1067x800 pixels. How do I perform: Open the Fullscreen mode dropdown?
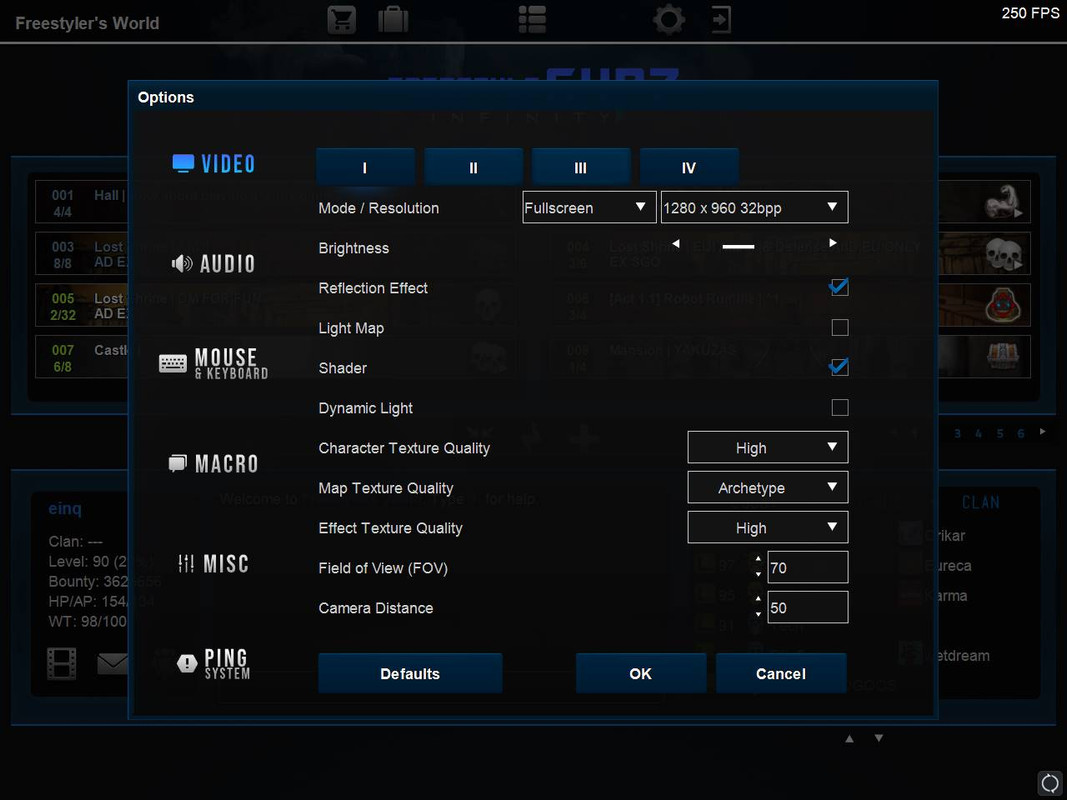(589, 207)
